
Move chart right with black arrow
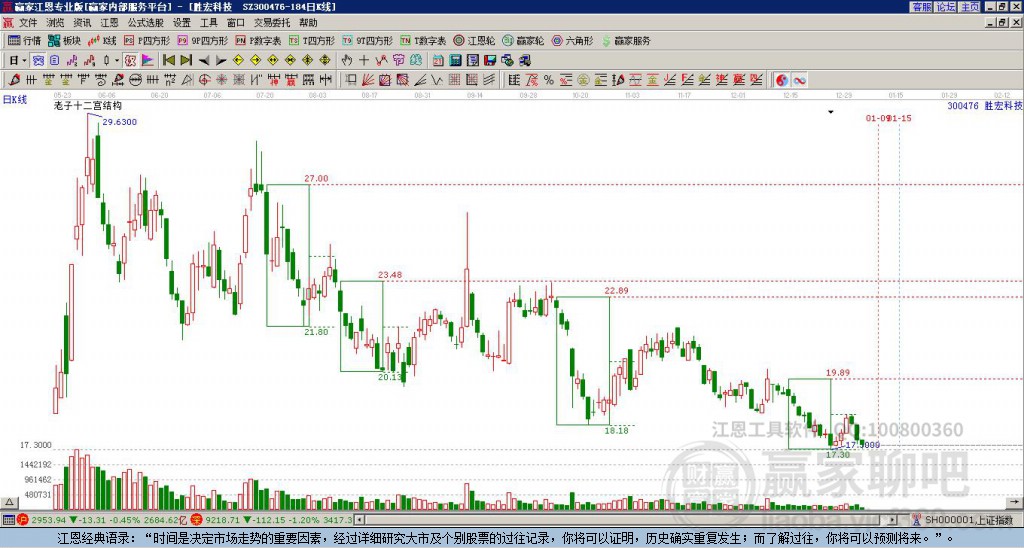(x=221, y=60)
